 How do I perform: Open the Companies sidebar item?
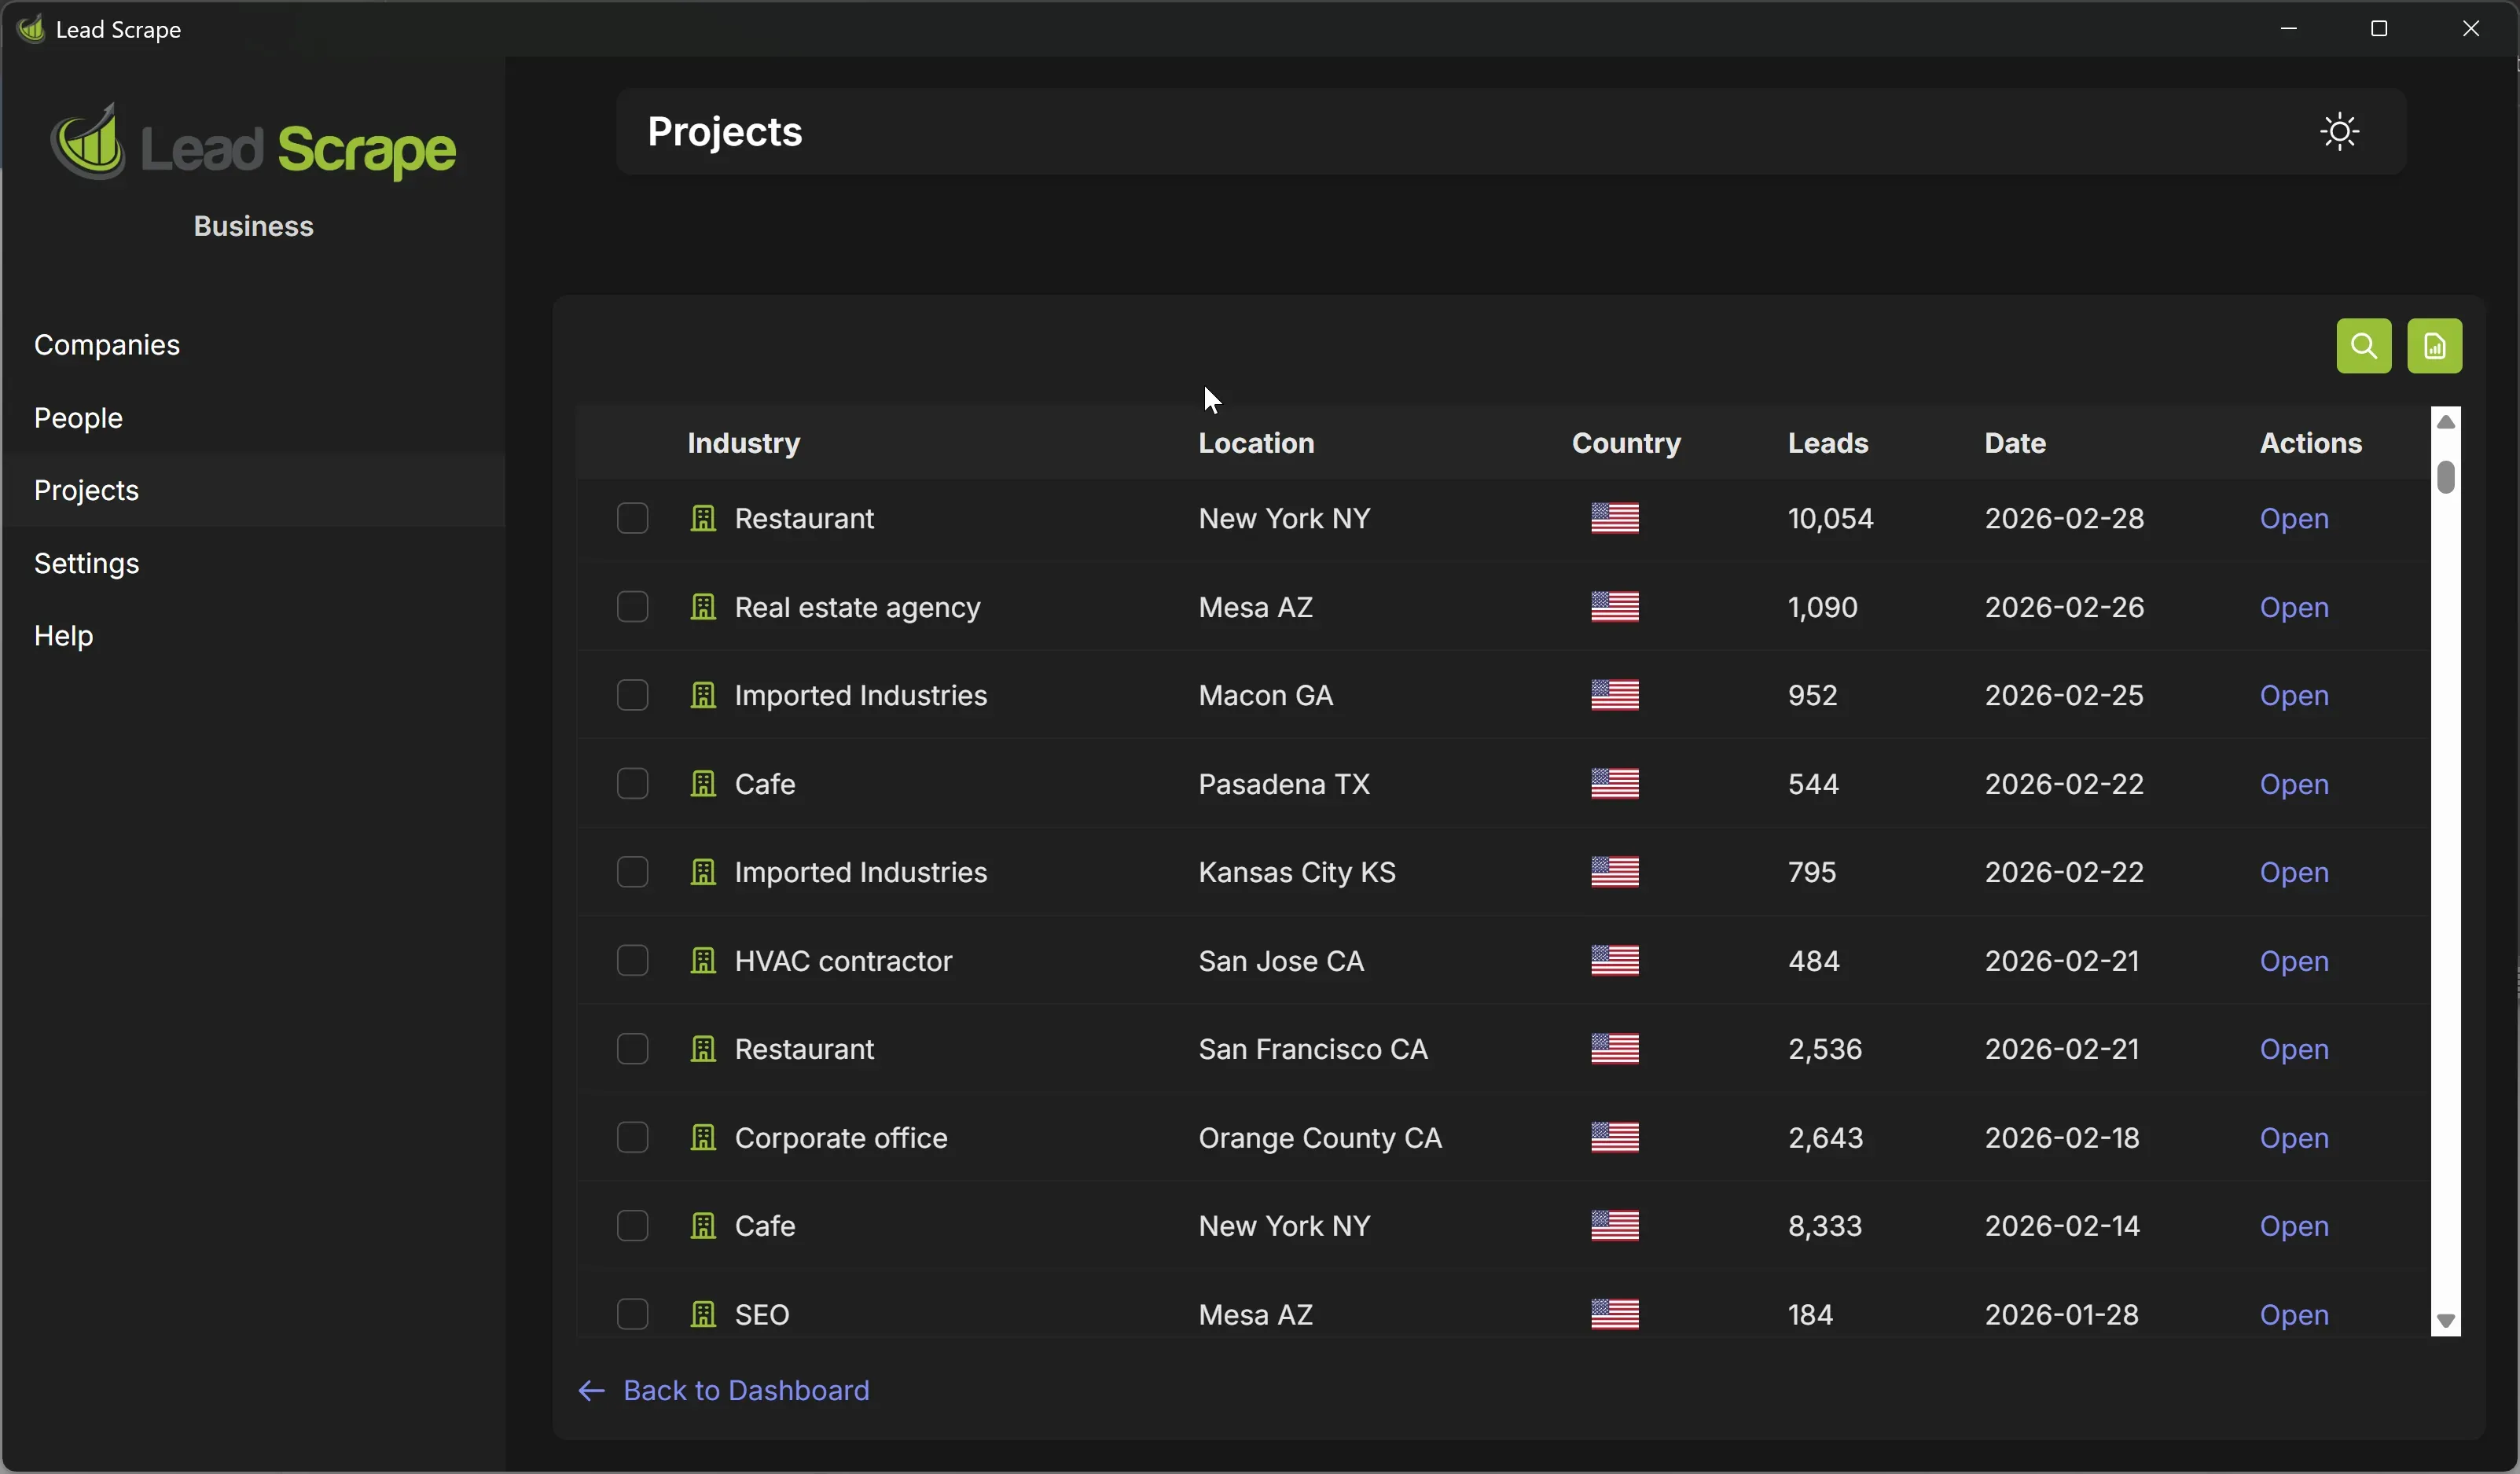point(107,345)
